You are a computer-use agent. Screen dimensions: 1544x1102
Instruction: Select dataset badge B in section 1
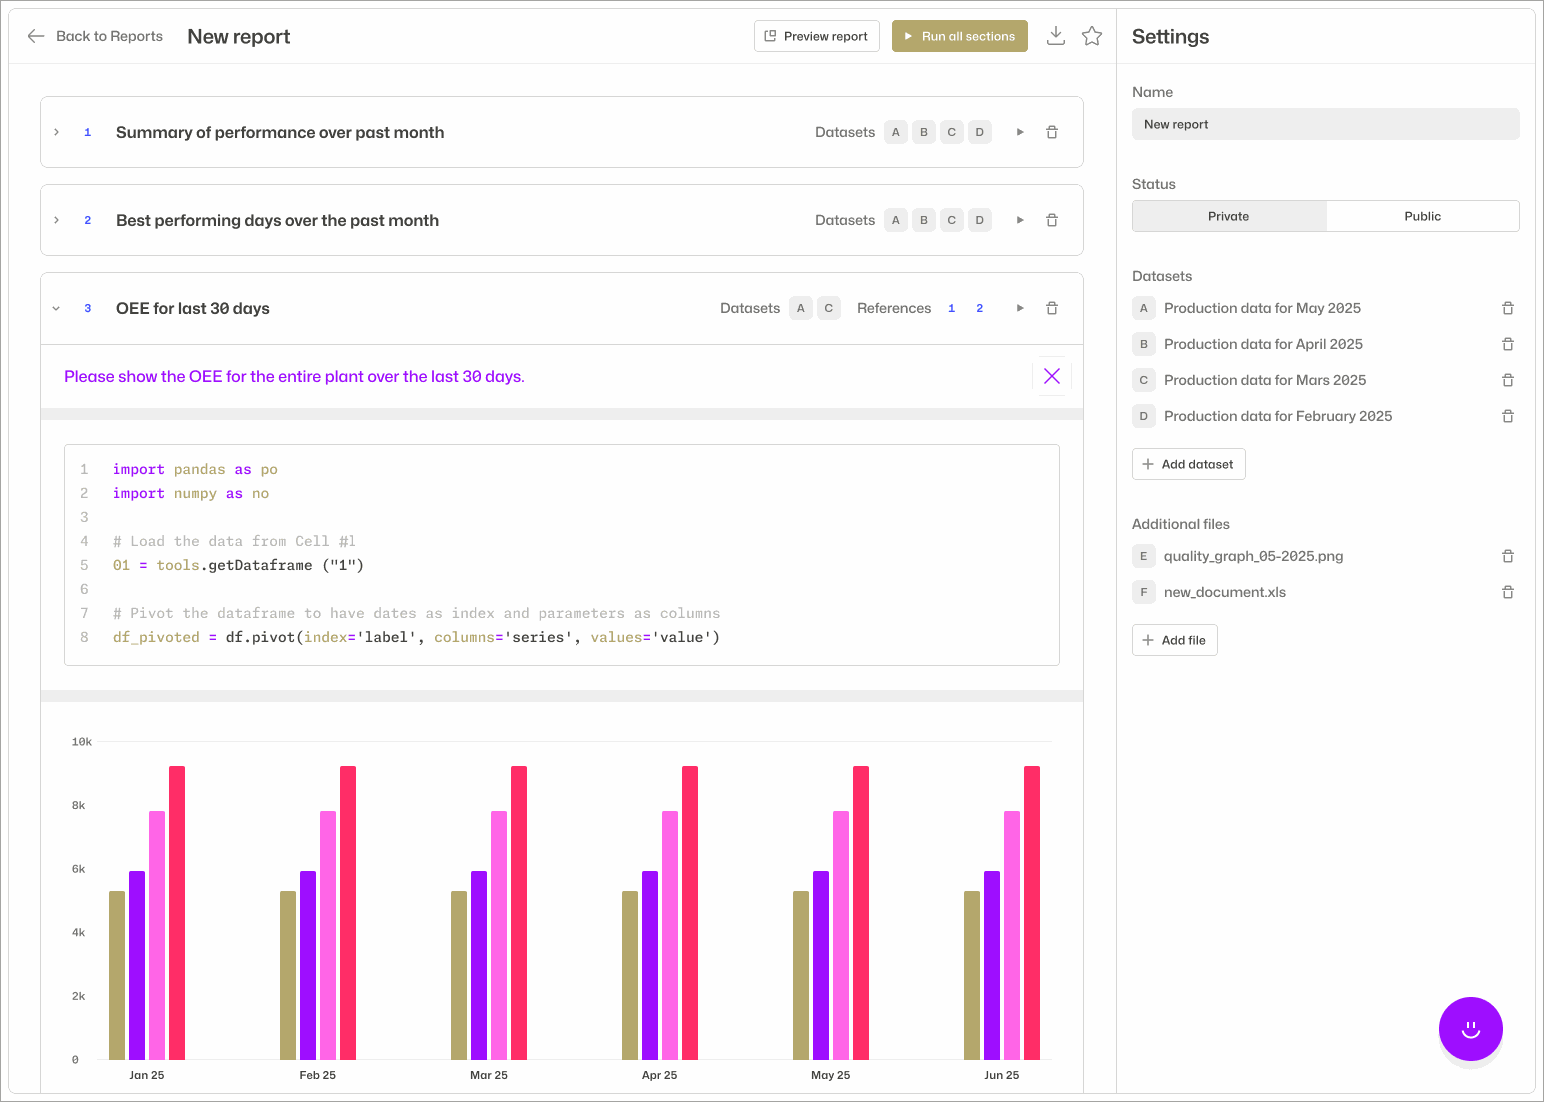coord(924,132)
